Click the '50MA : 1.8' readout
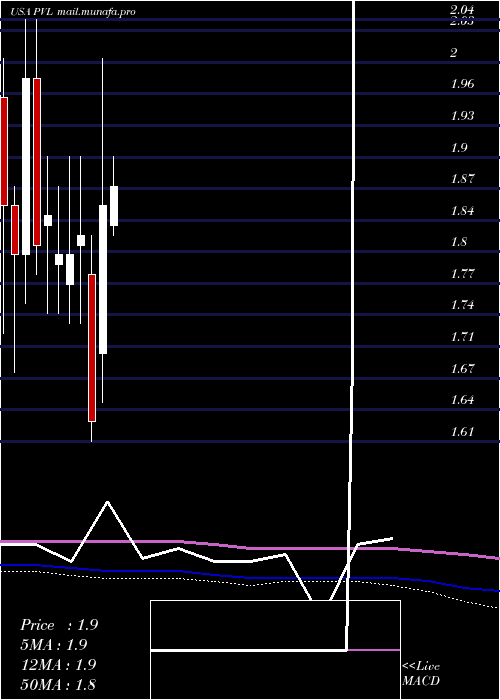This screenshot has height=700, width=500. pos(58,684)
